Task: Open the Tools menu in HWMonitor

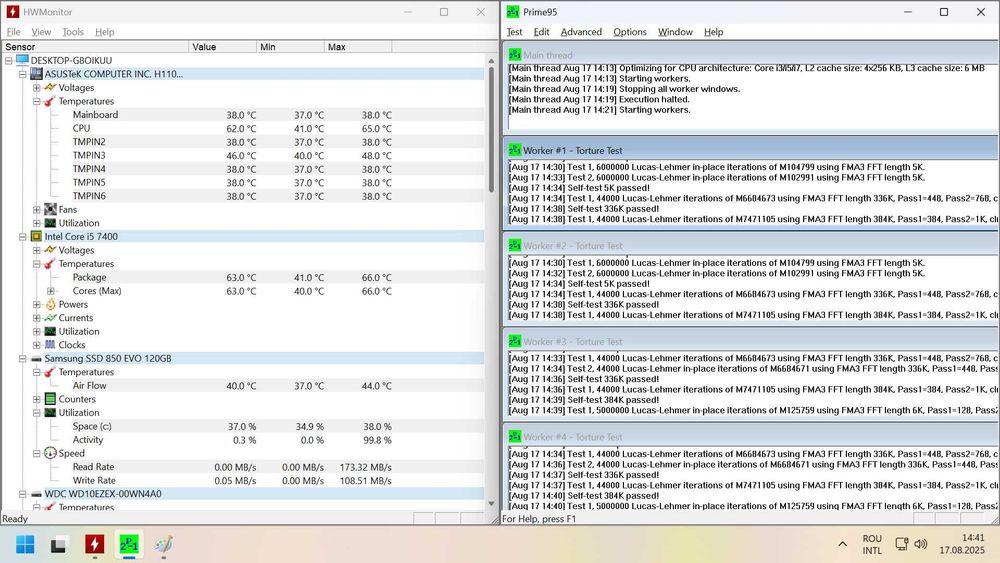Action: coord(73,32)
